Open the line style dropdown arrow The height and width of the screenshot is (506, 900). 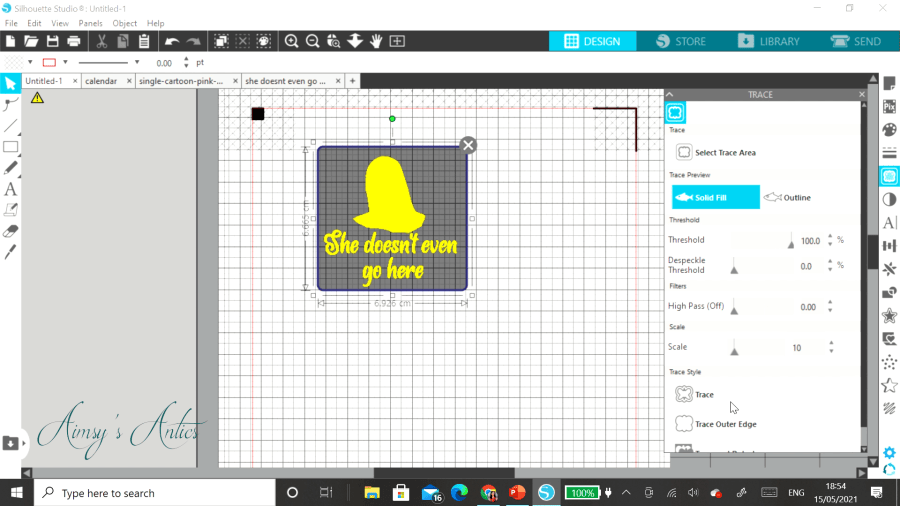(x=137, y=62)
